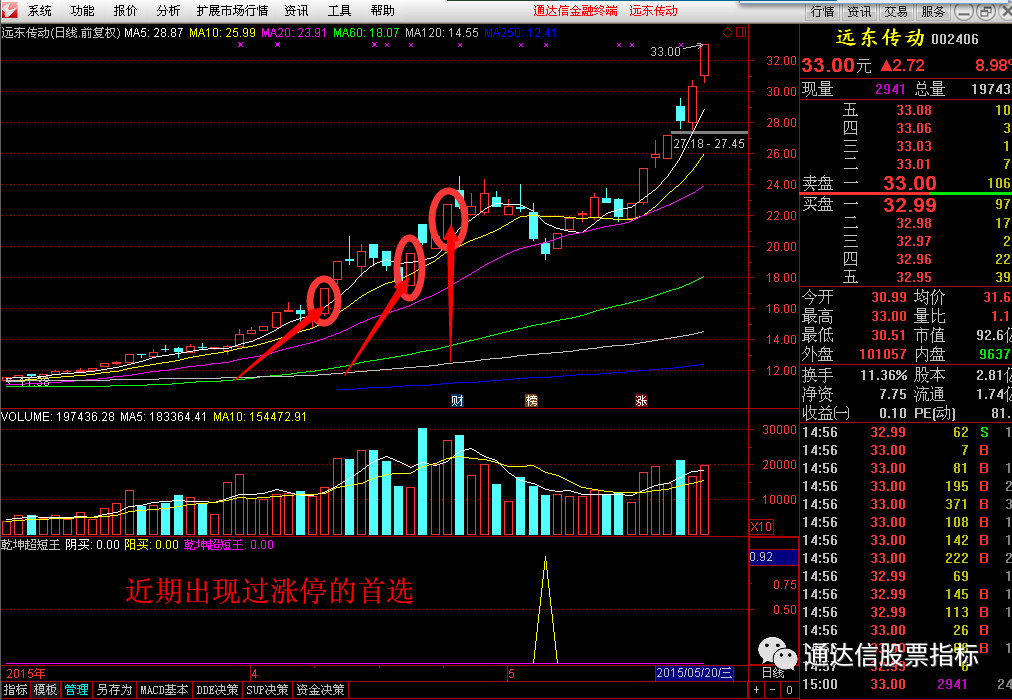Click the 涨 info marker on the chart
The height and width of the screenshot is (700, 1012).
[x=641, y=401]
